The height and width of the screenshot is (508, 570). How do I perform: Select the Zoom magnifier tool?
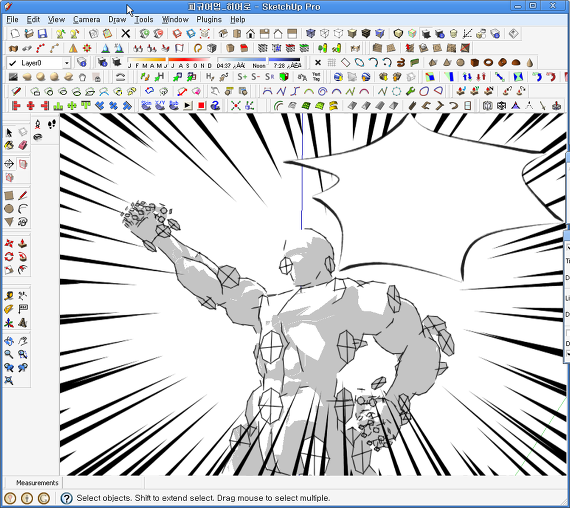click(x=9, y=354)
